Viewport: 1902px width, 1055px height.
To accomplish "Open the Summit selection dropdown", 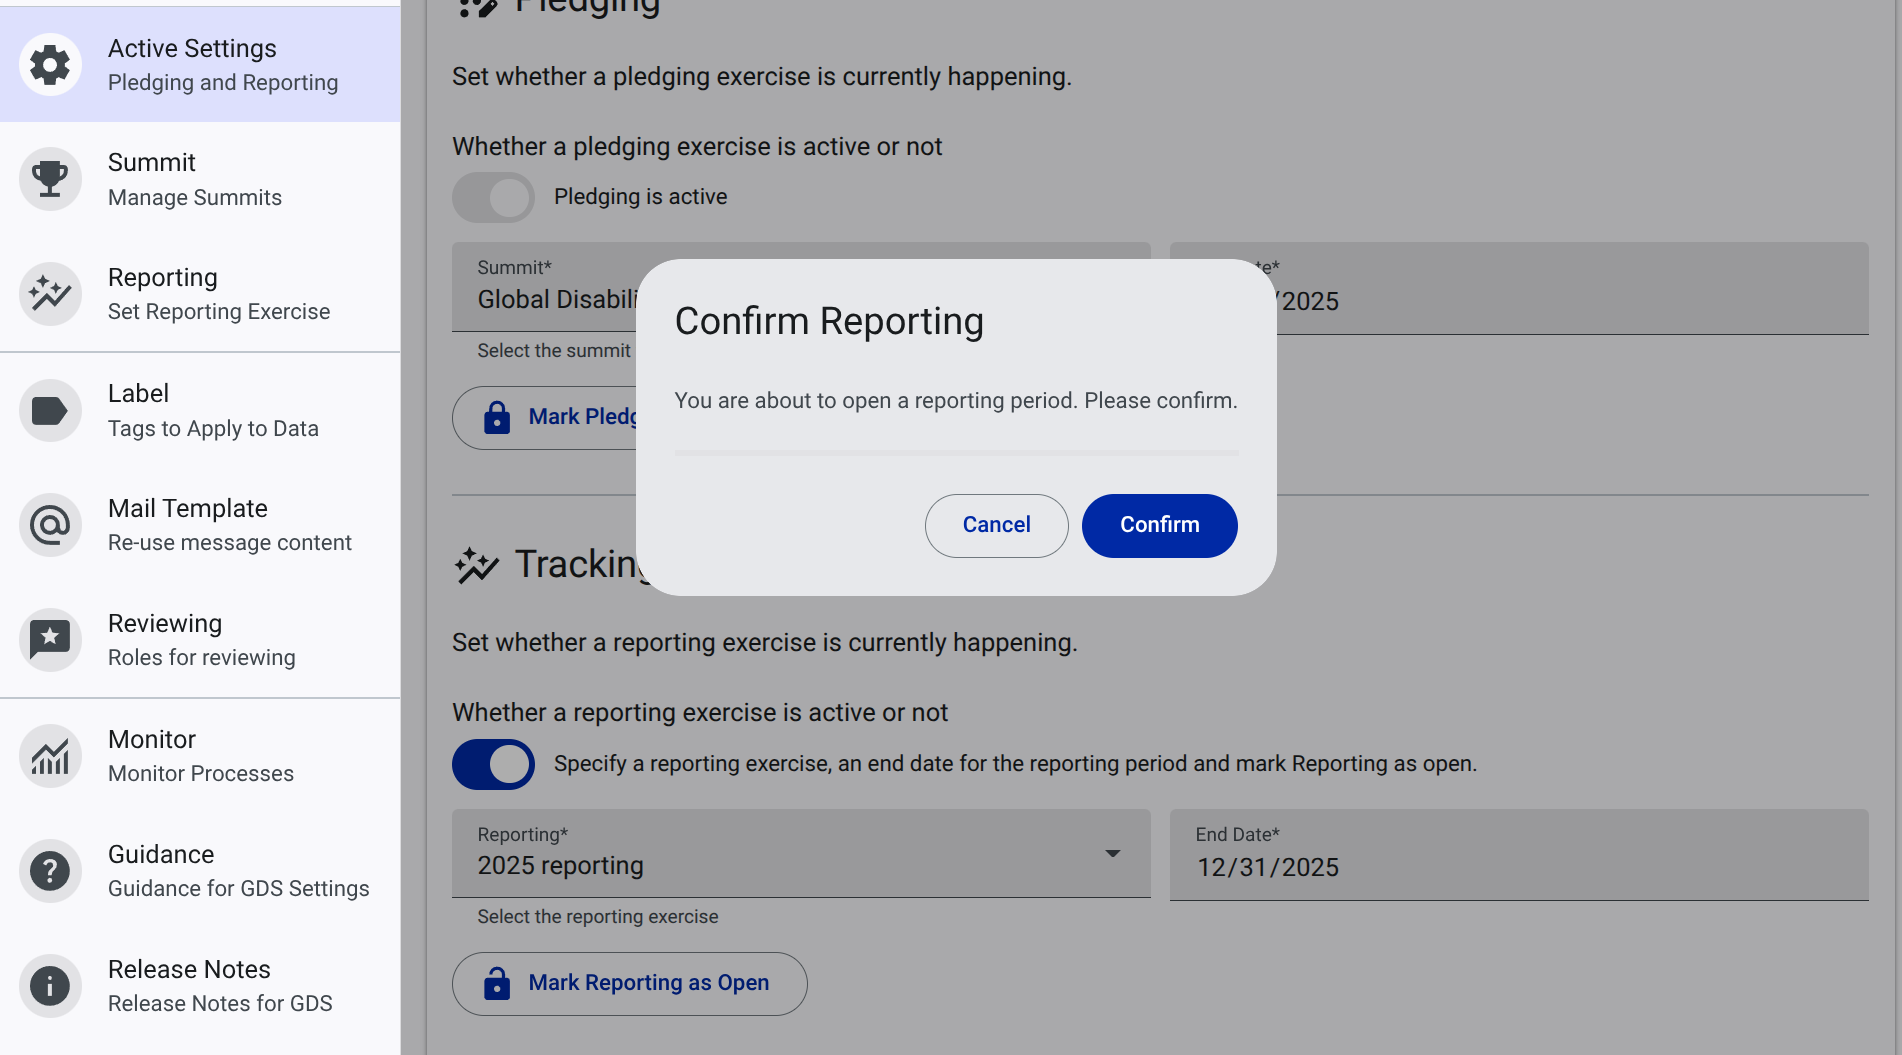I will coord(544,287).
